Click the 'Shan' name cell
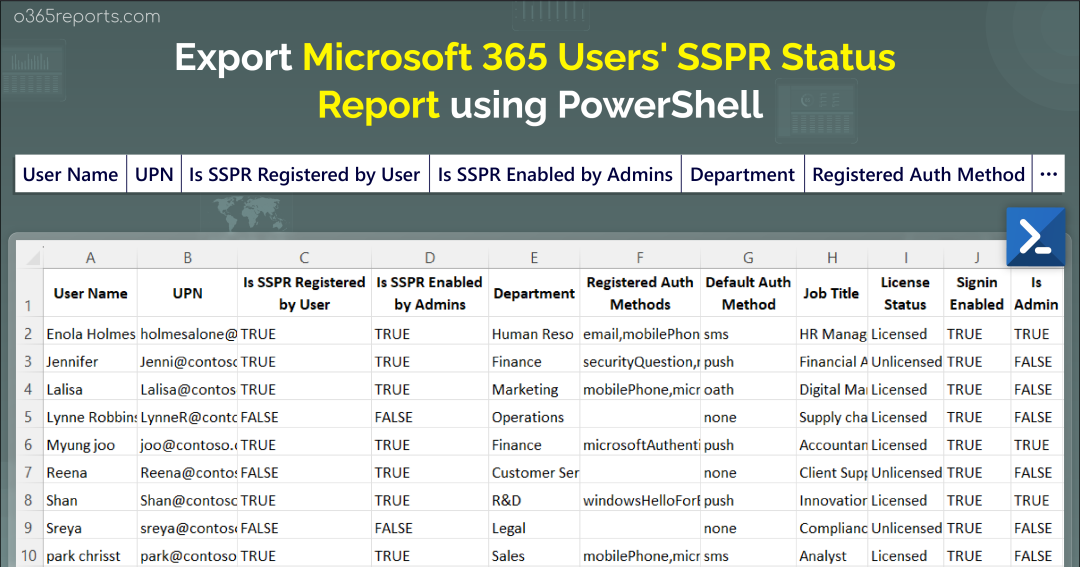The width and height of the screenshot is (1080, 567). click(90, 500)
